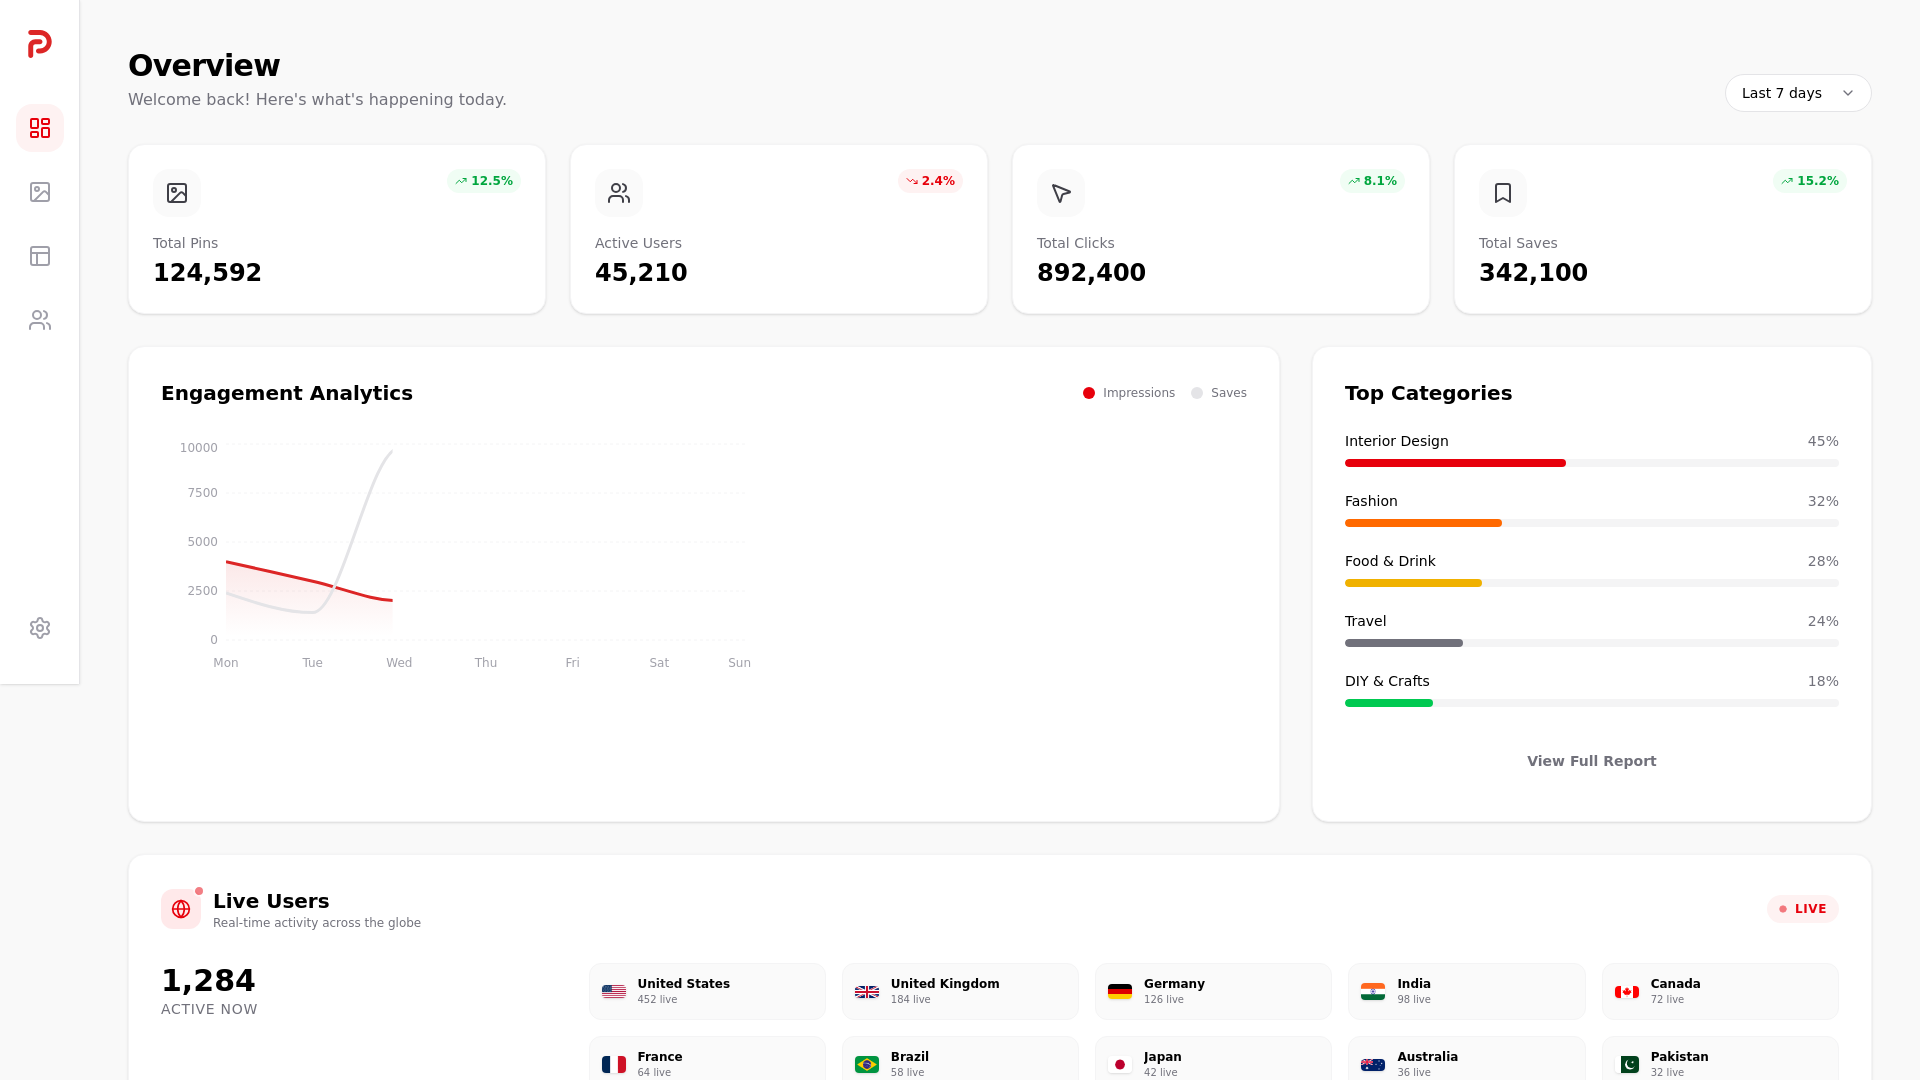Click the Food & Drink yellow bar

(1413, 583)
